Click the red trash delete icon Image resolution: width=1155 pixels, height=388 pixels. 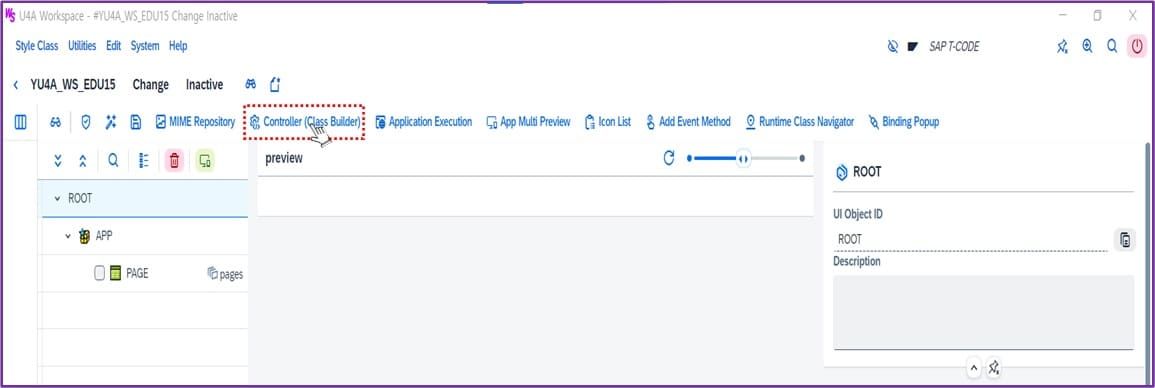[174, 161]
